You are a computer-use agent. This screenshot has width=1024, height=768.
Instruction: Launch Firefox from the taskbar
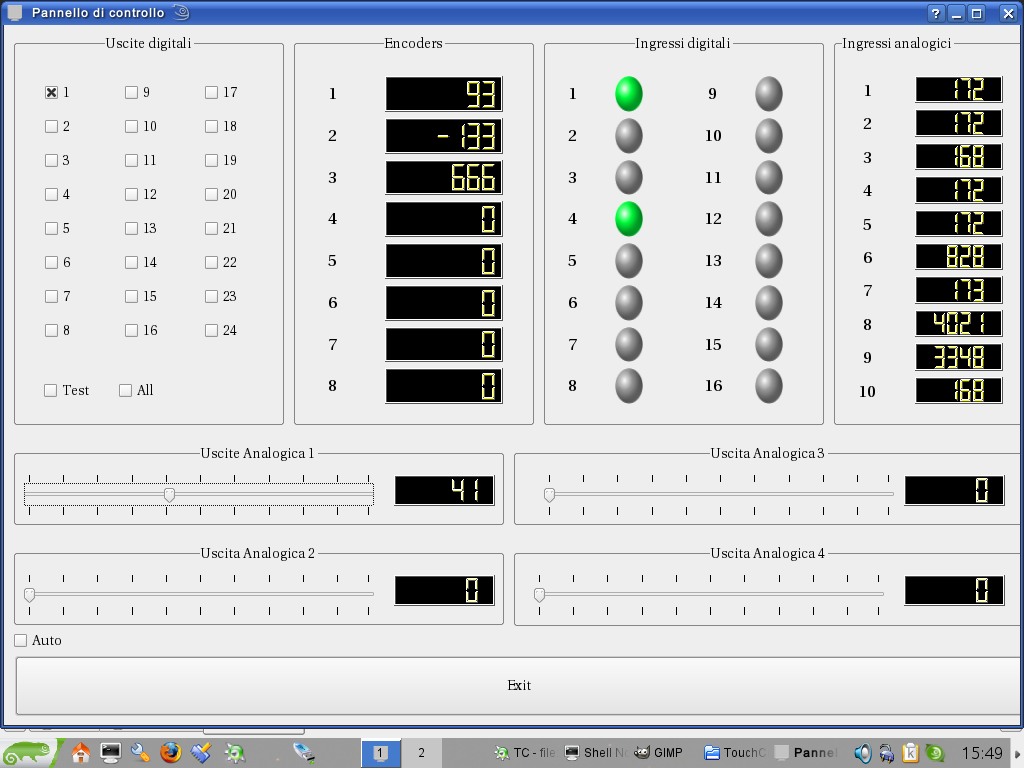click(171, 752)
